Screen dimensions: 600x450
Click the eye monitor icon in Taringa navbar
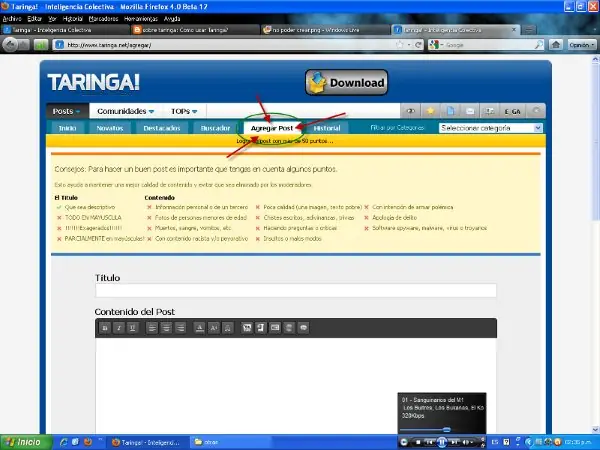tap(411, 111)
